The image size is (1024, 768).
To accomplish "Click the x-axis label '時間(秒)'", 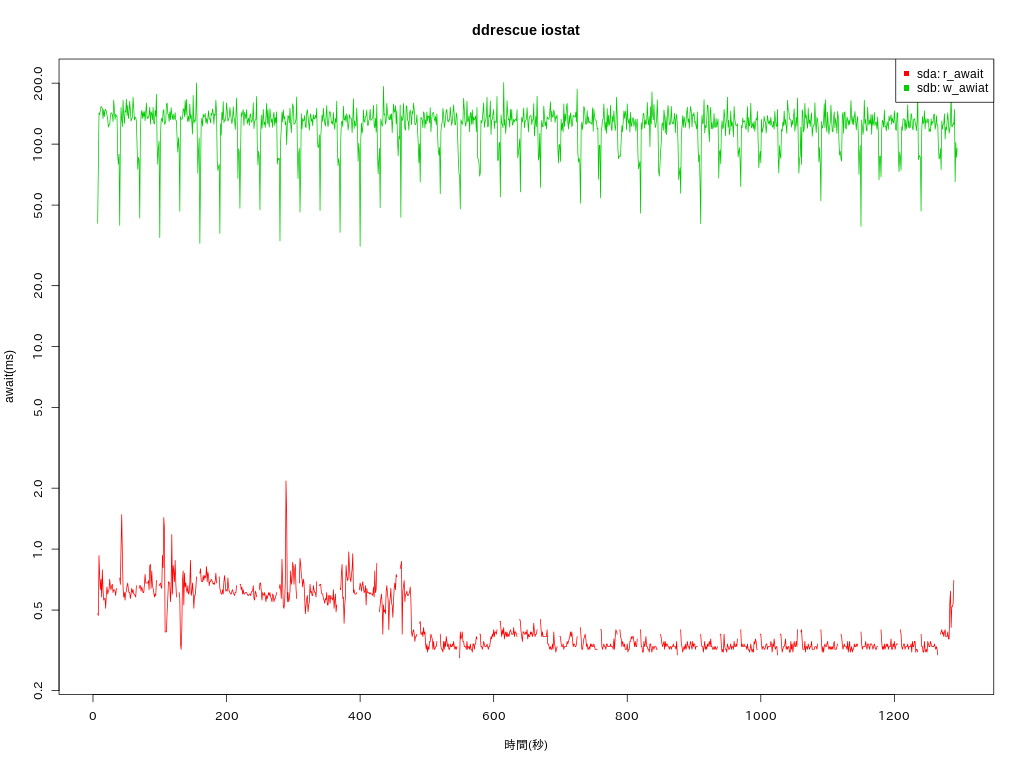I will coord(526,744).
